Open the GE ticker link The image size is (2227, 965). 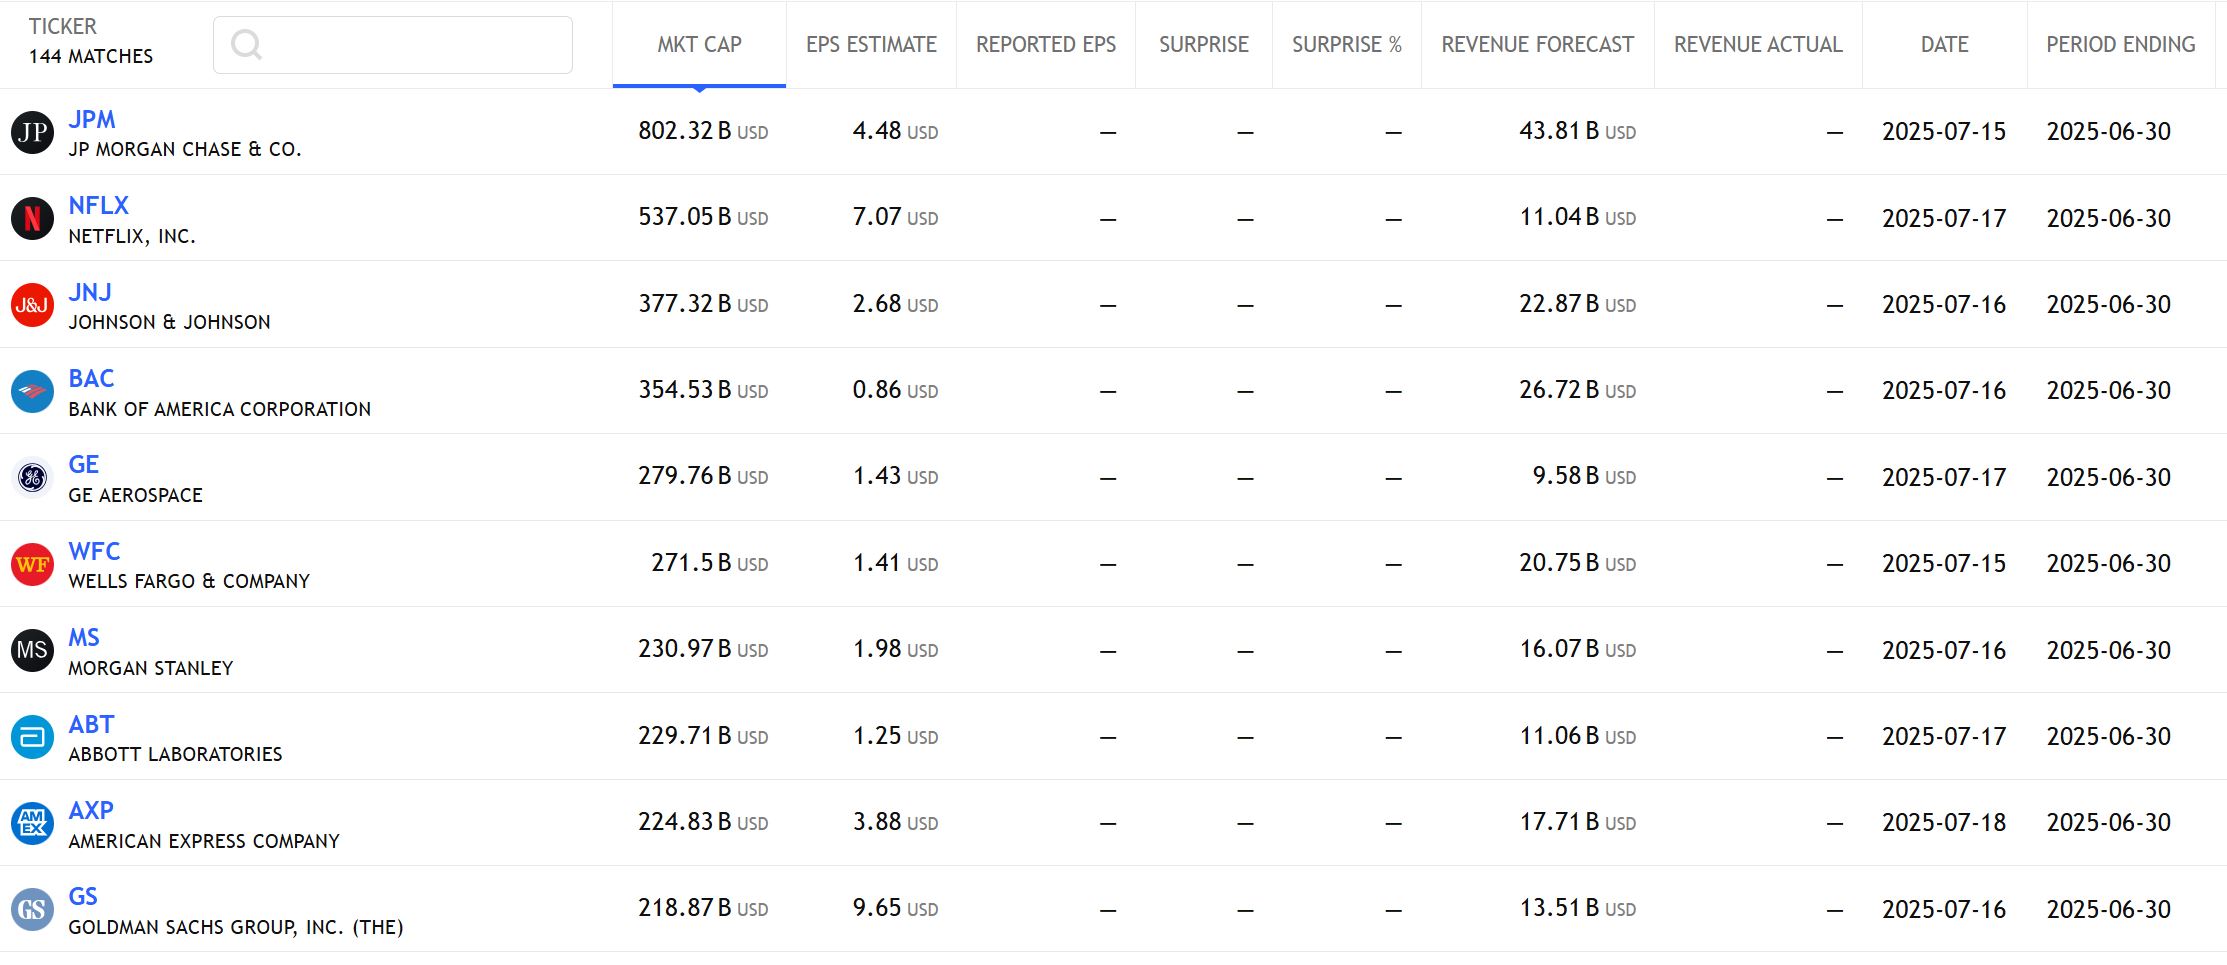[x=84, y=464]
